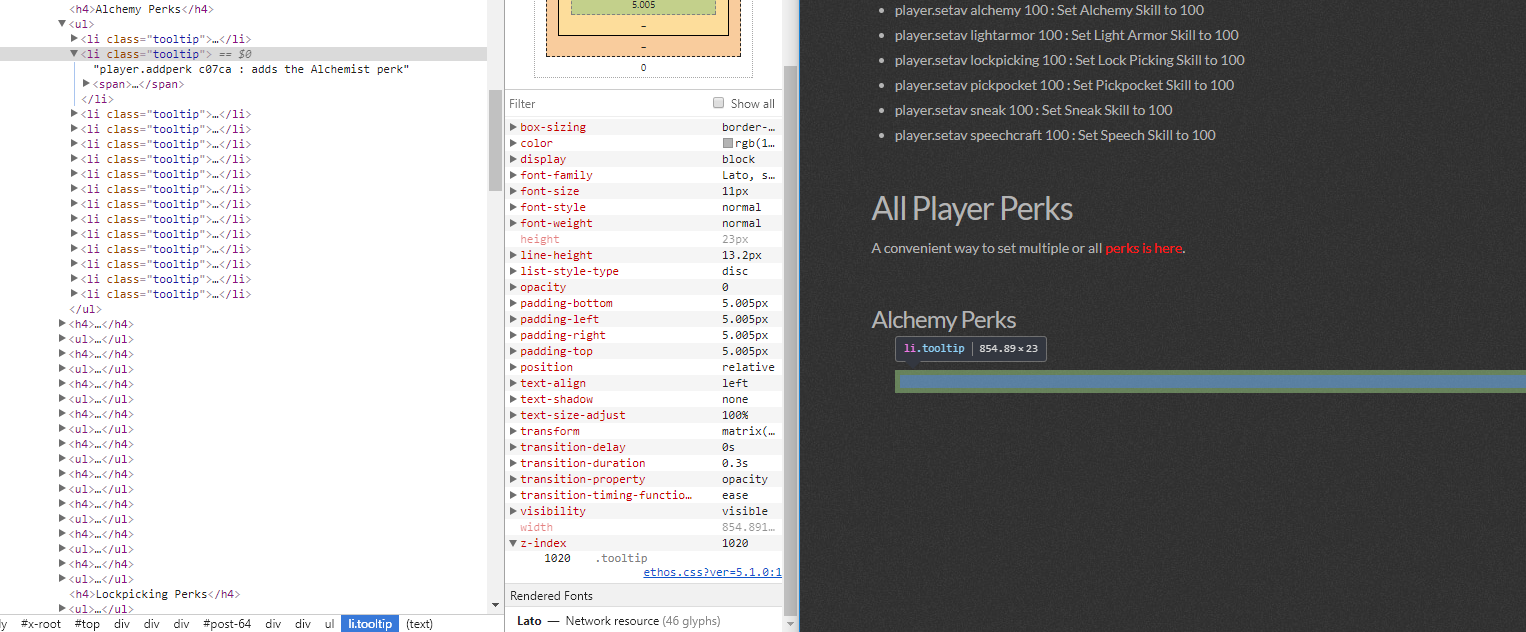Expand the span element in DOM tree
This screenshot has width=1526, height=632.
[x=86, y=84]
